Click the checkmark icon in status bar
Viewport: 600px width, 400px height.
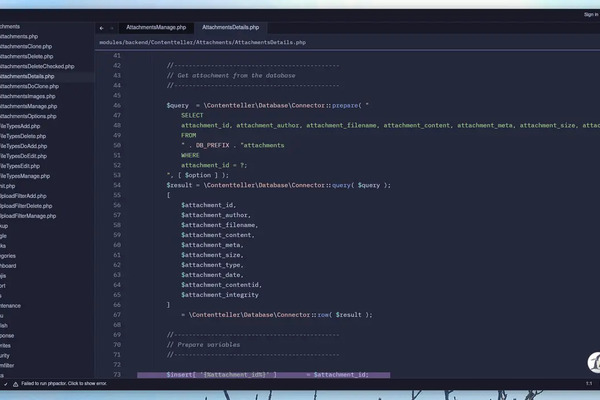click(4, 383)
